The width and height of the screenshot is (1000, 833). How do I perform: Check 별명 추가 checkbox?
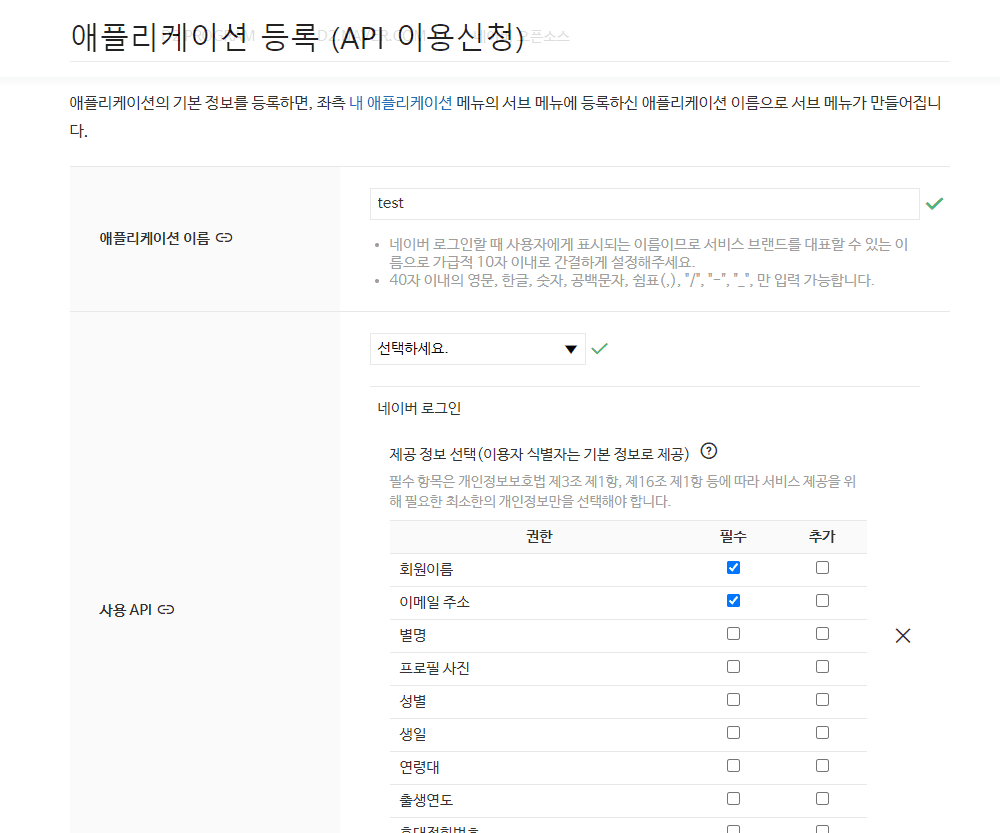[822, 634]
